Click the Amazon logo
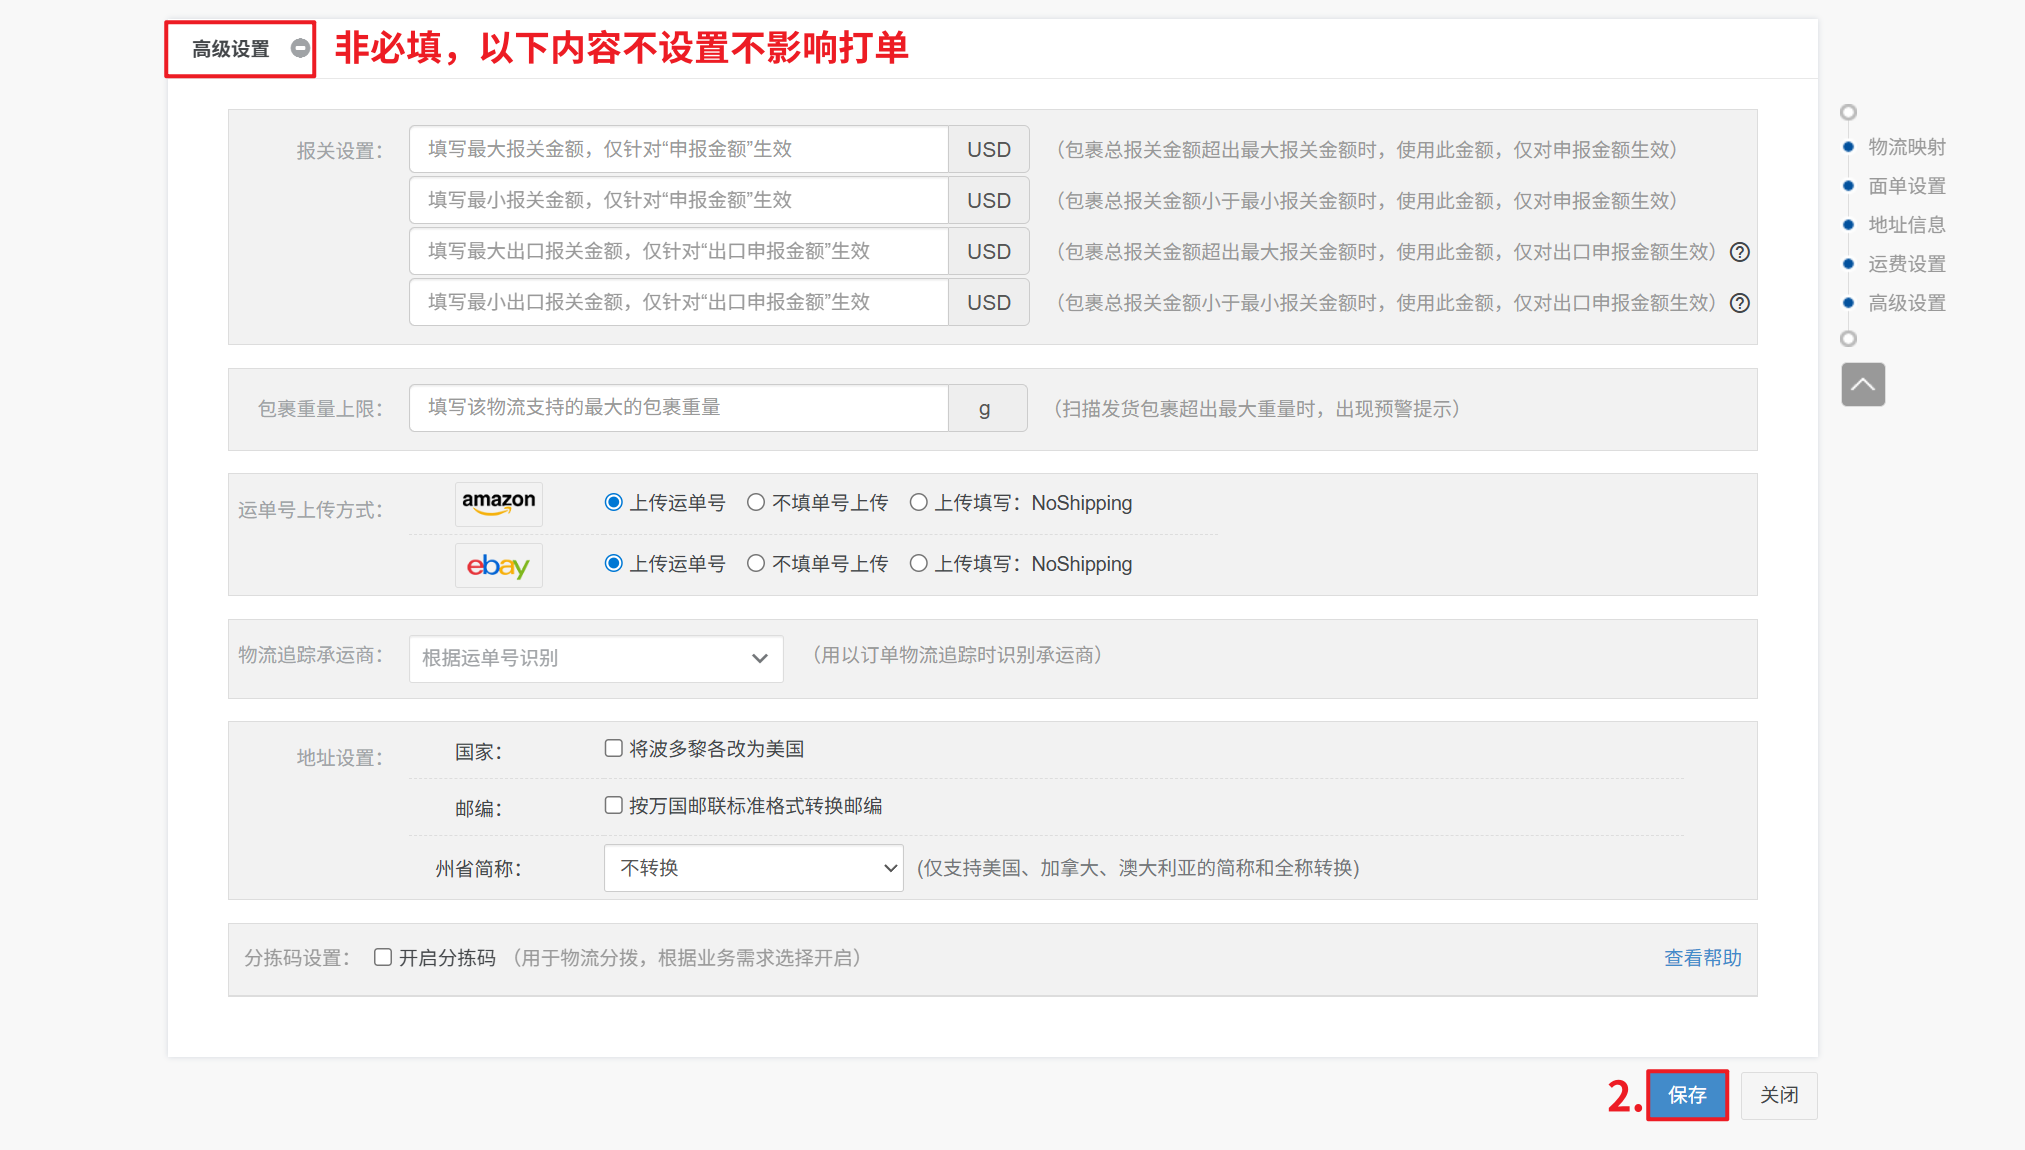This screenshot has height=1150, width=2025. [498, 503]
